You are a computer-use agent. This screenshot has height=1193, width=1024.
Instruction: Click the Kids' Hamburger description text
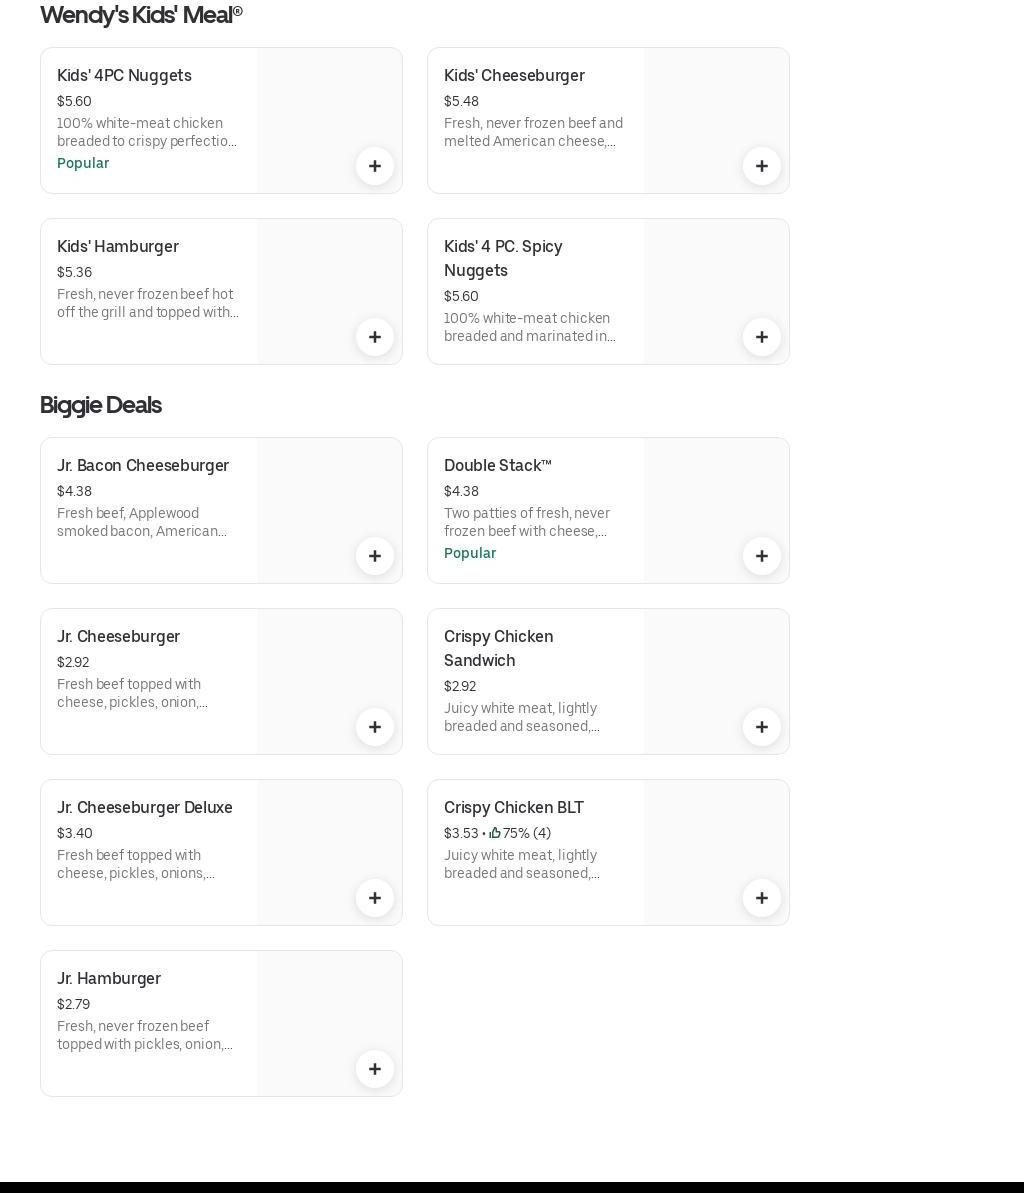(148, 303)
